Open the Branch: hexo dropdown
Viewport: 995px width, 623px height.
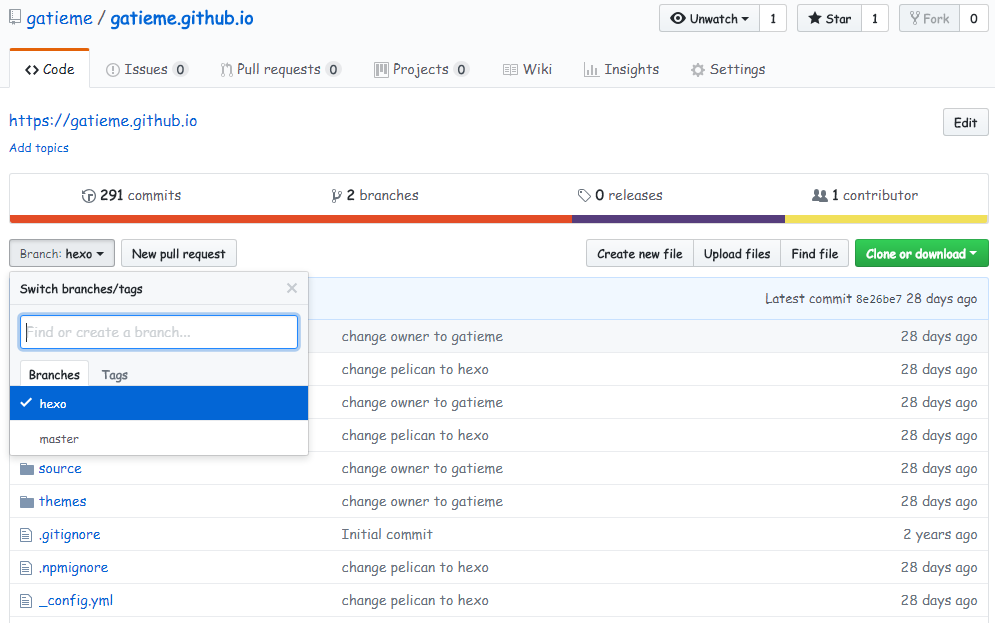62,254
